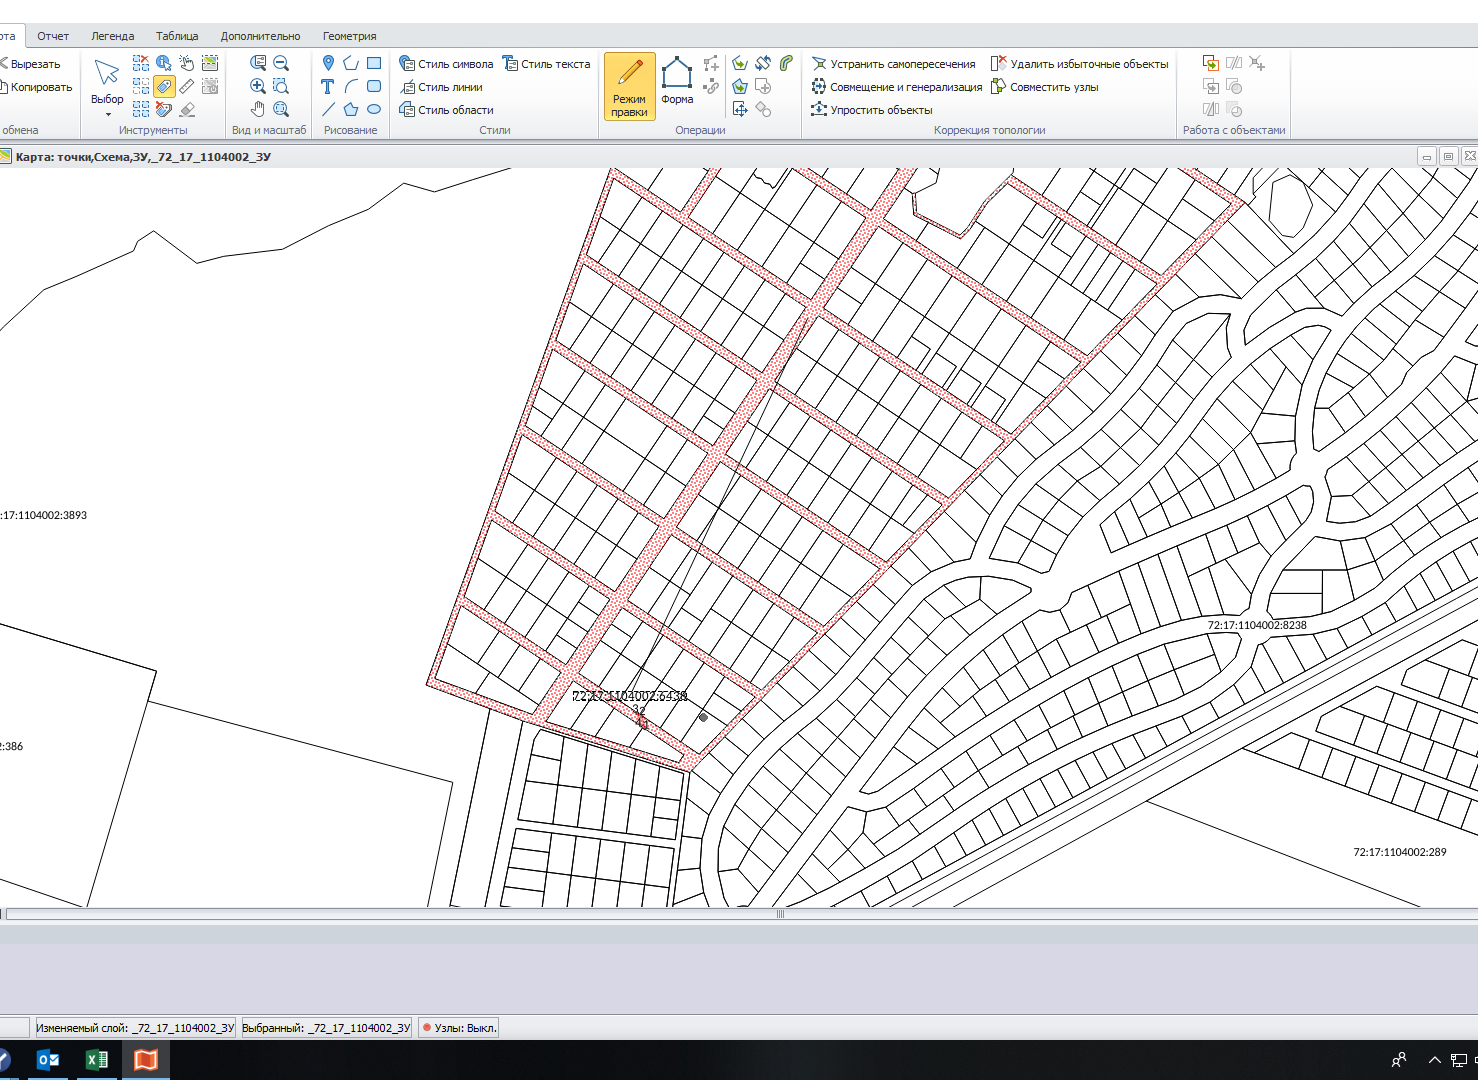Image resolution: width=1478 pixels, height=1080 pixels.
Task: Expand the Выбор dropdown arrow
Action: click(x=108, y=115)
